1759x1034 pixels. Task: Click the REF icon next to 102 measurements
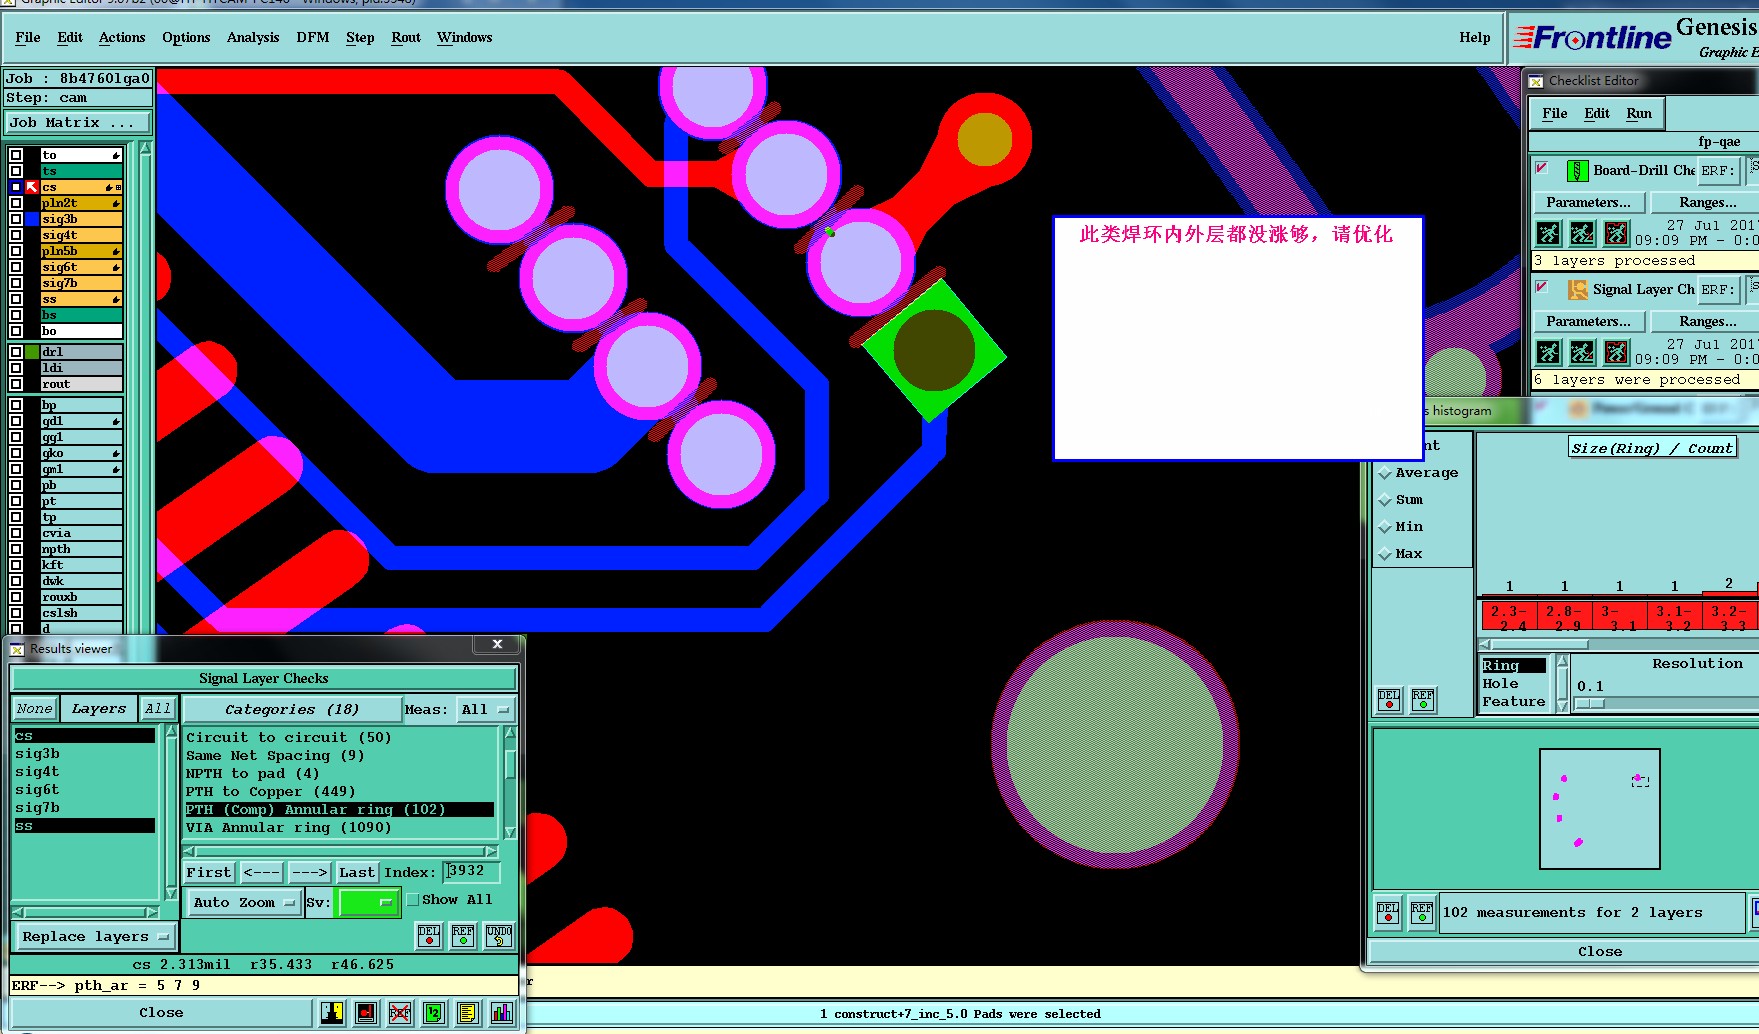(x=1422, y=912)
